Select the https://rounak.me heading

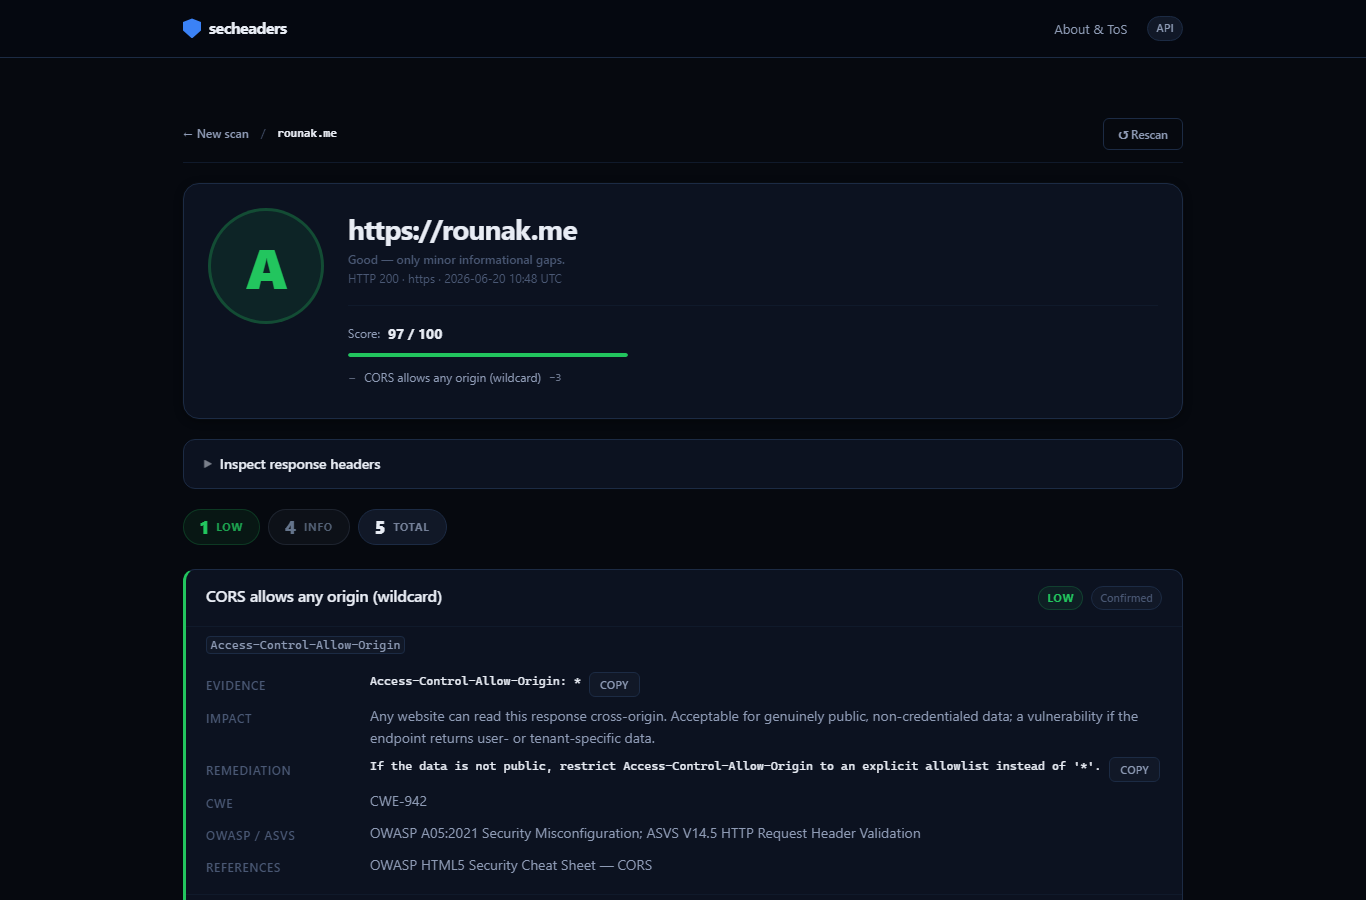(x=463, y=231)
